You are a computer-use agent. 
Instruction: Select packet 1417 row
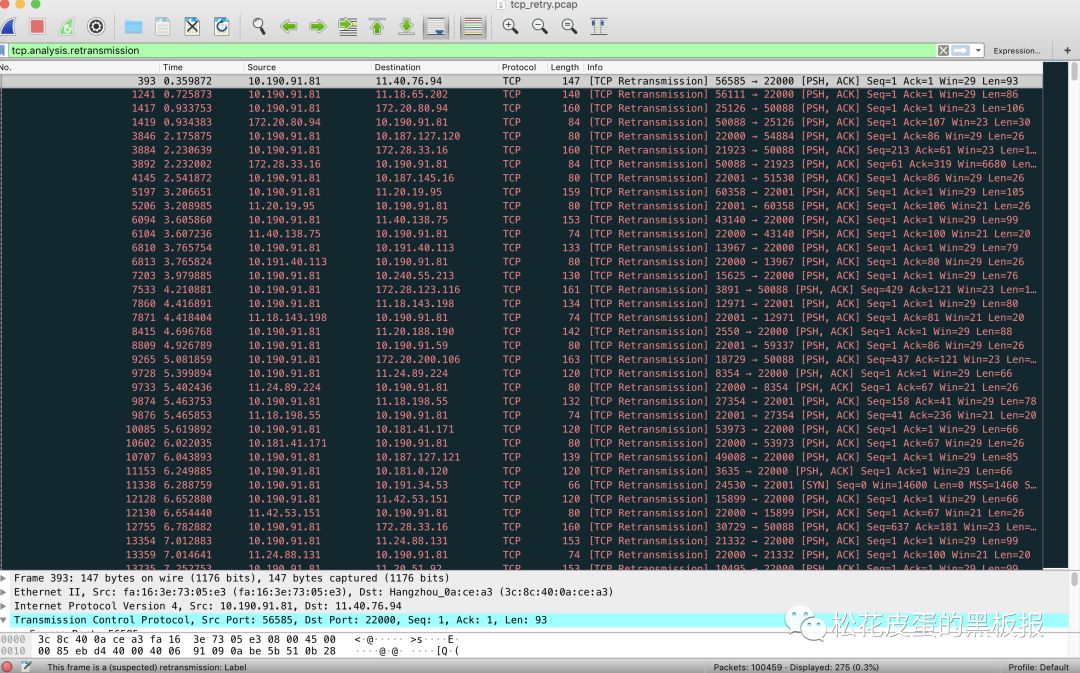pos(521,108)
